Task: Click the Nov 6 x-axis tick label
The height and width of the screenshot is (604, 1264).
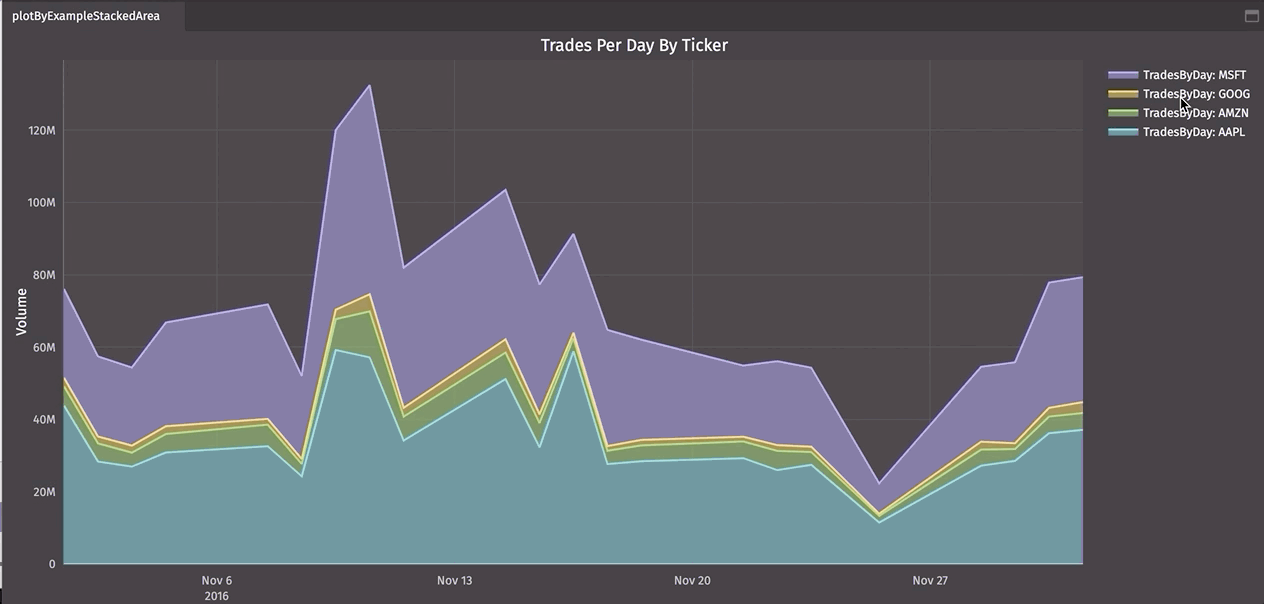Action: coord(216,580)
